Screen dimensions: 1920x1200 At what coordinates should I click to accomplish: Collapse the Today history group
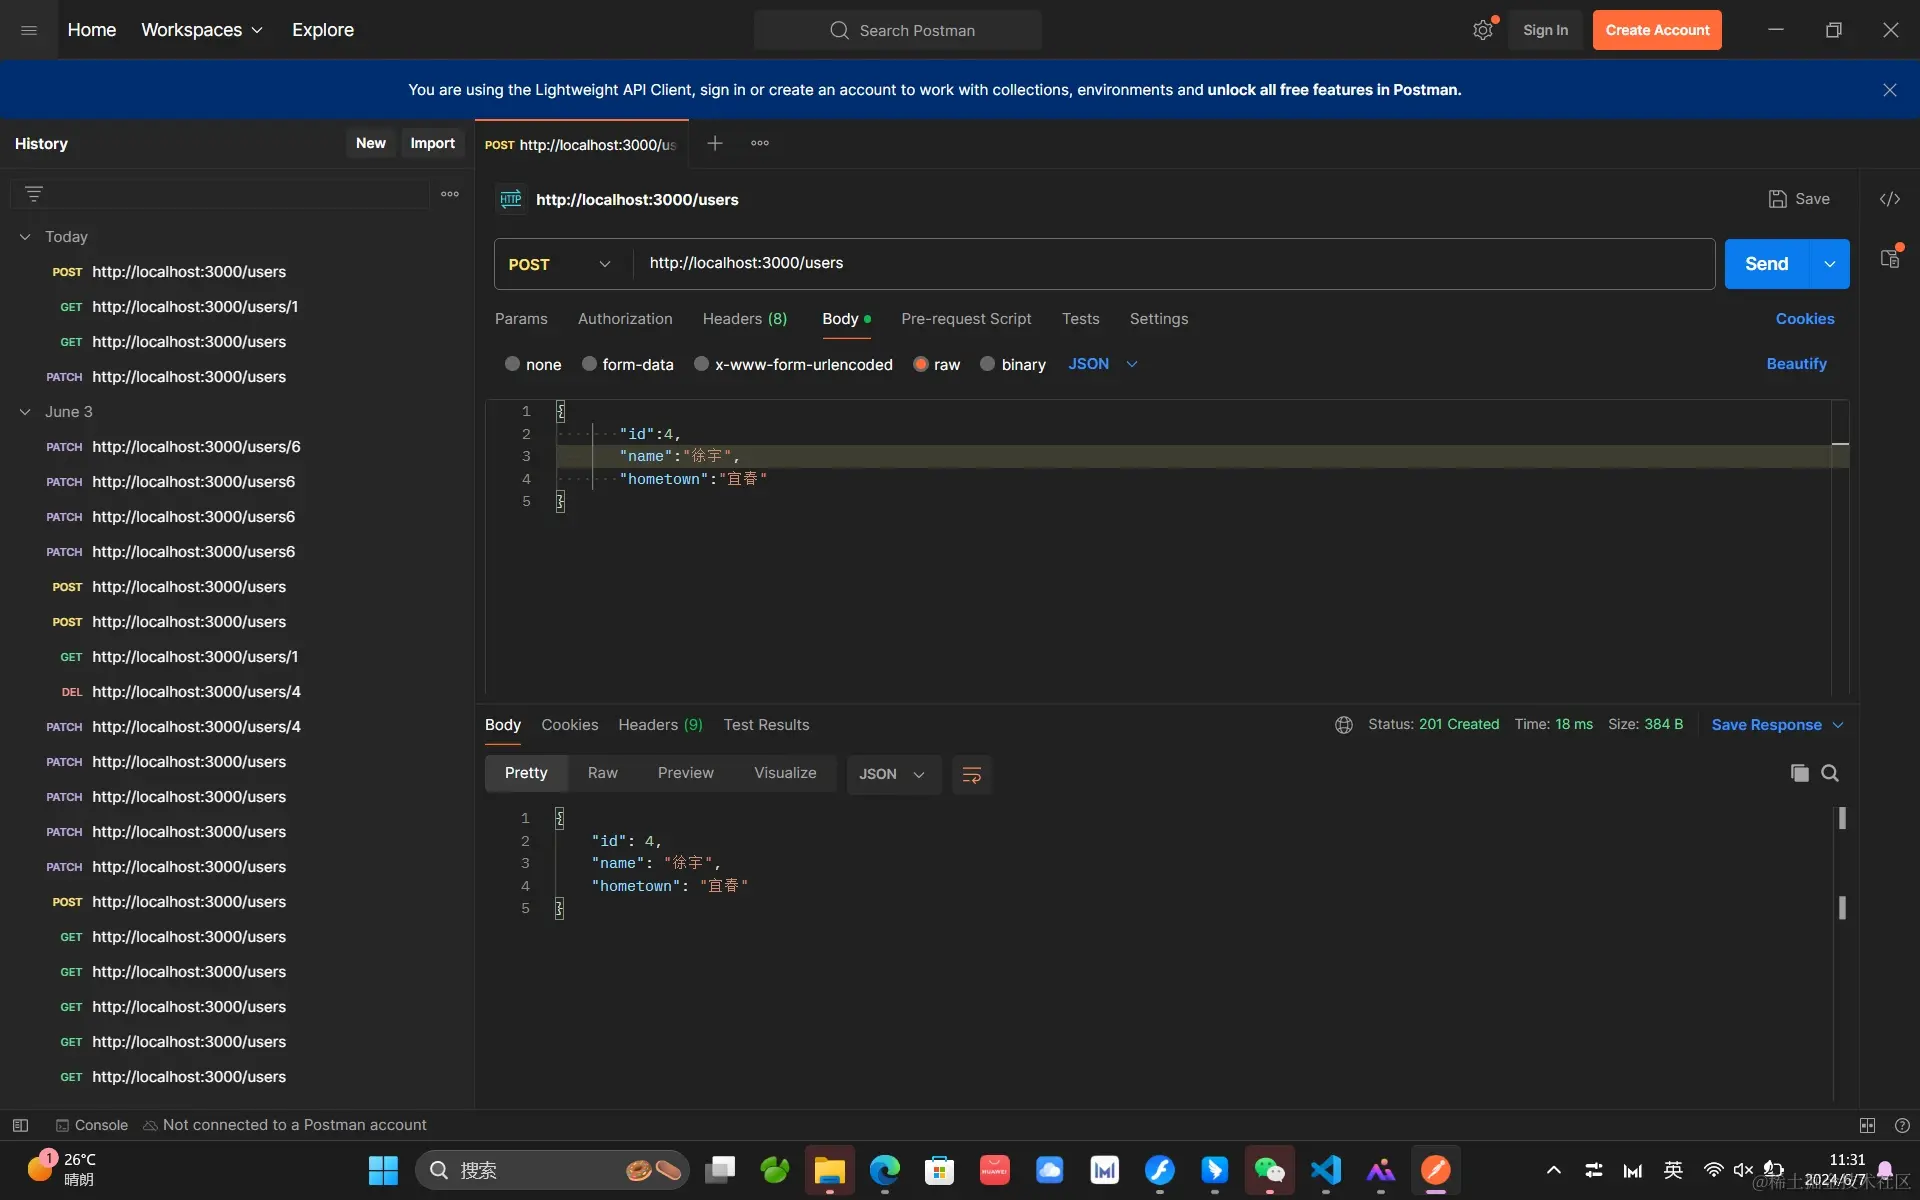coord(25,237)
